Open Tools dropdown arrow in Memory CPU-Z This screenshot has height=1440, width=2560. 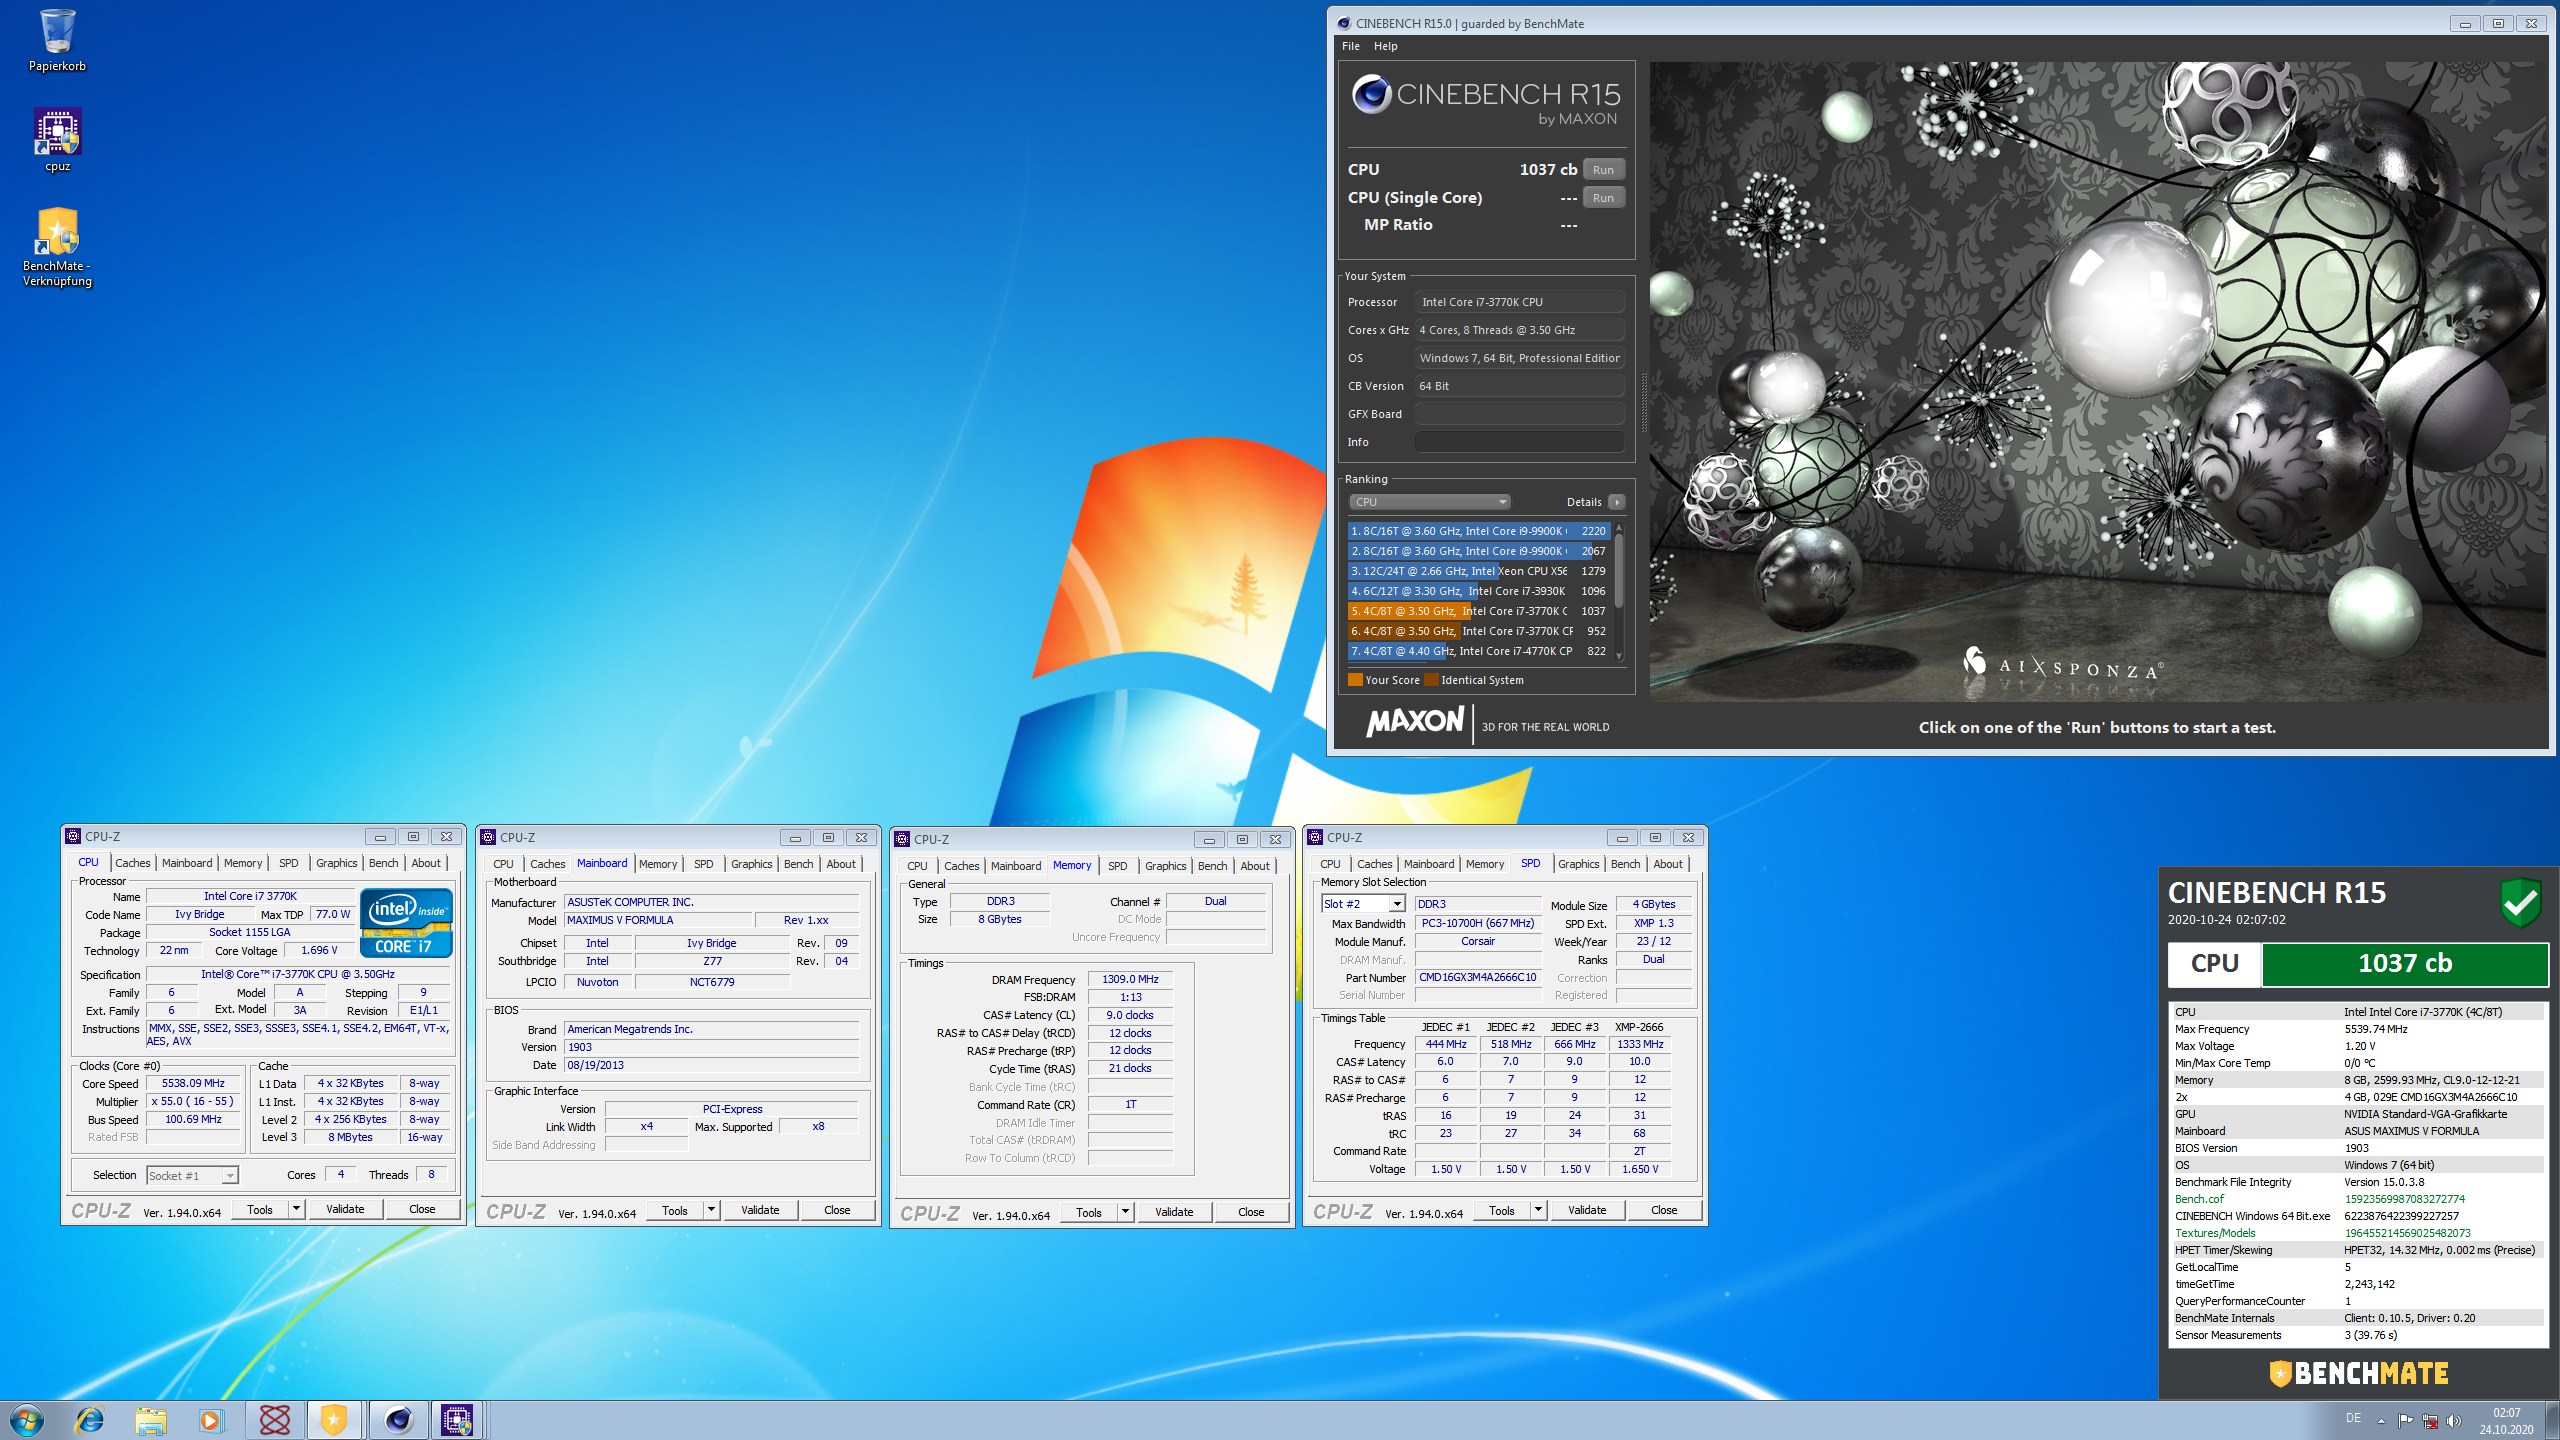1125,1212
